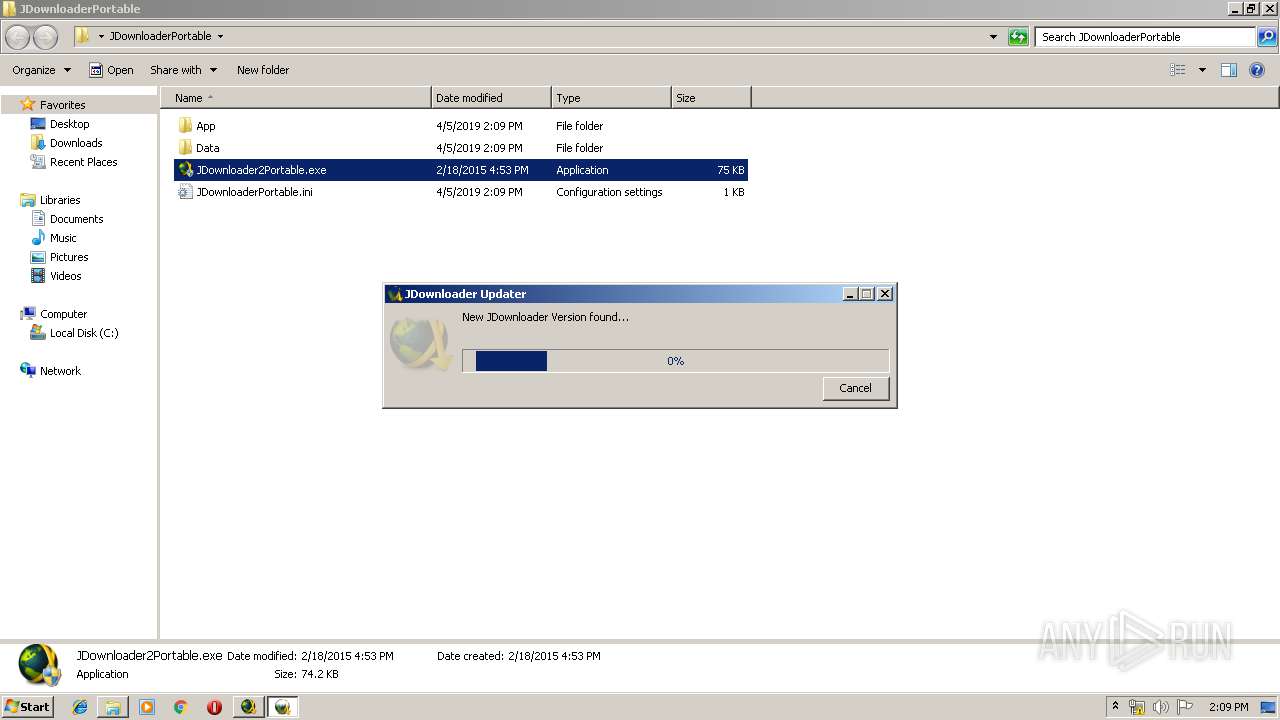The image size is (1280, 720).
Task: Click the JDownloader Updater progress bar
Action: tap(675, 361)
